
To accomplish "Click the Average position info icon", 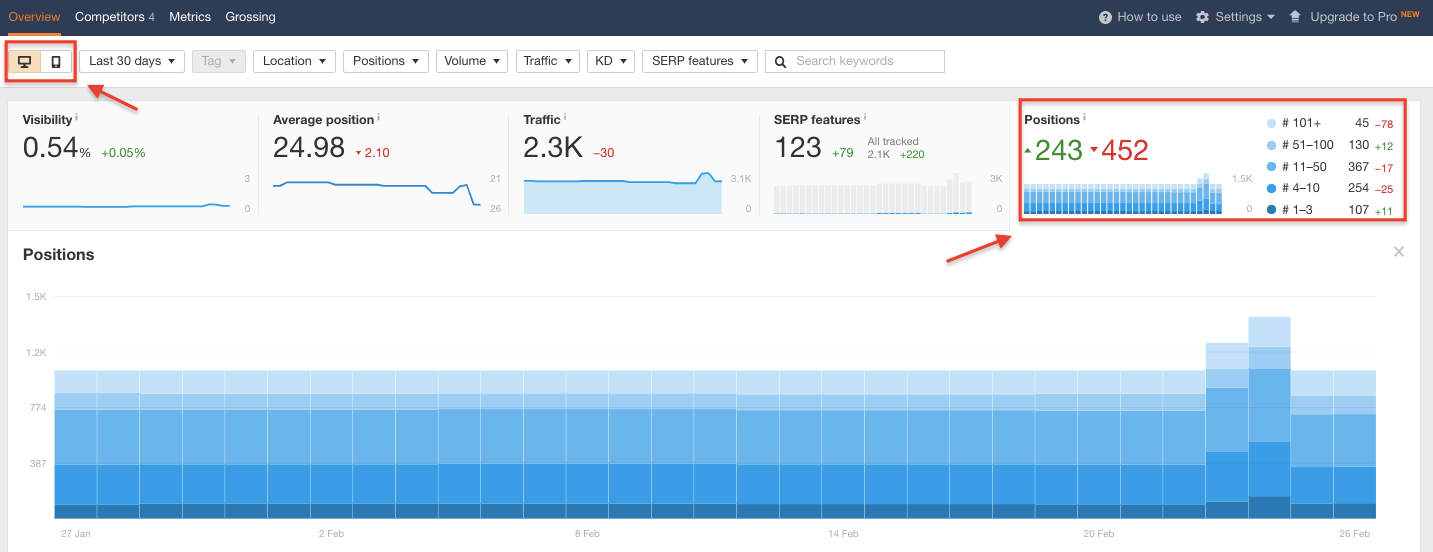I will 379,117.
